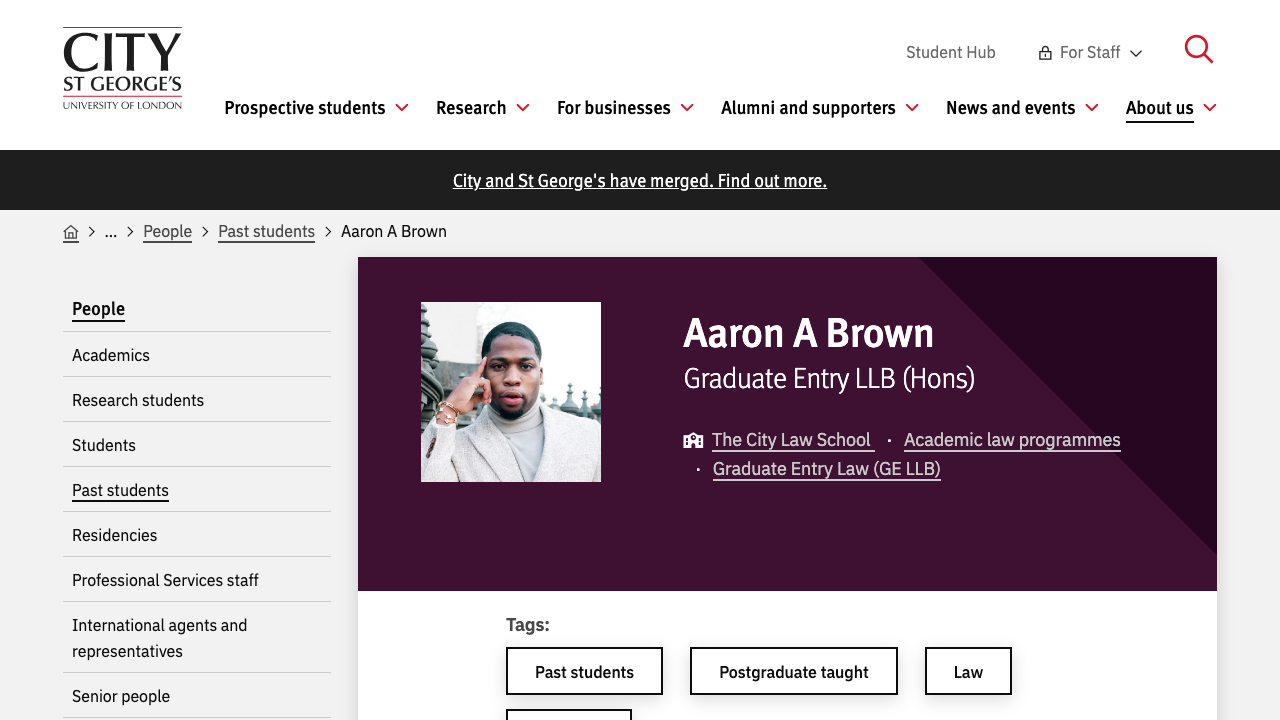Viewport: 1280px width, 720px height.
Task: Click the briefcase icon next to For Staff
Action: (x=1043, y=51)
